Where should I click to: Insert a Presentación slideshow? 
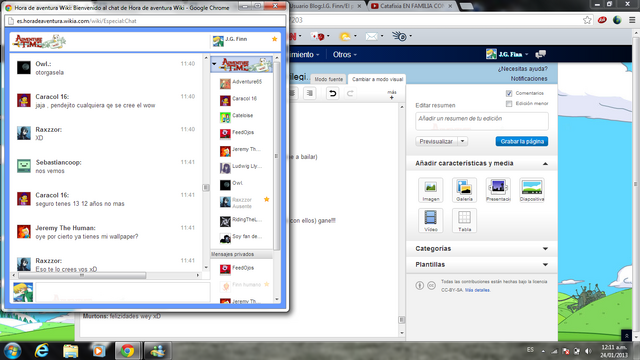[x=498, y=190]
